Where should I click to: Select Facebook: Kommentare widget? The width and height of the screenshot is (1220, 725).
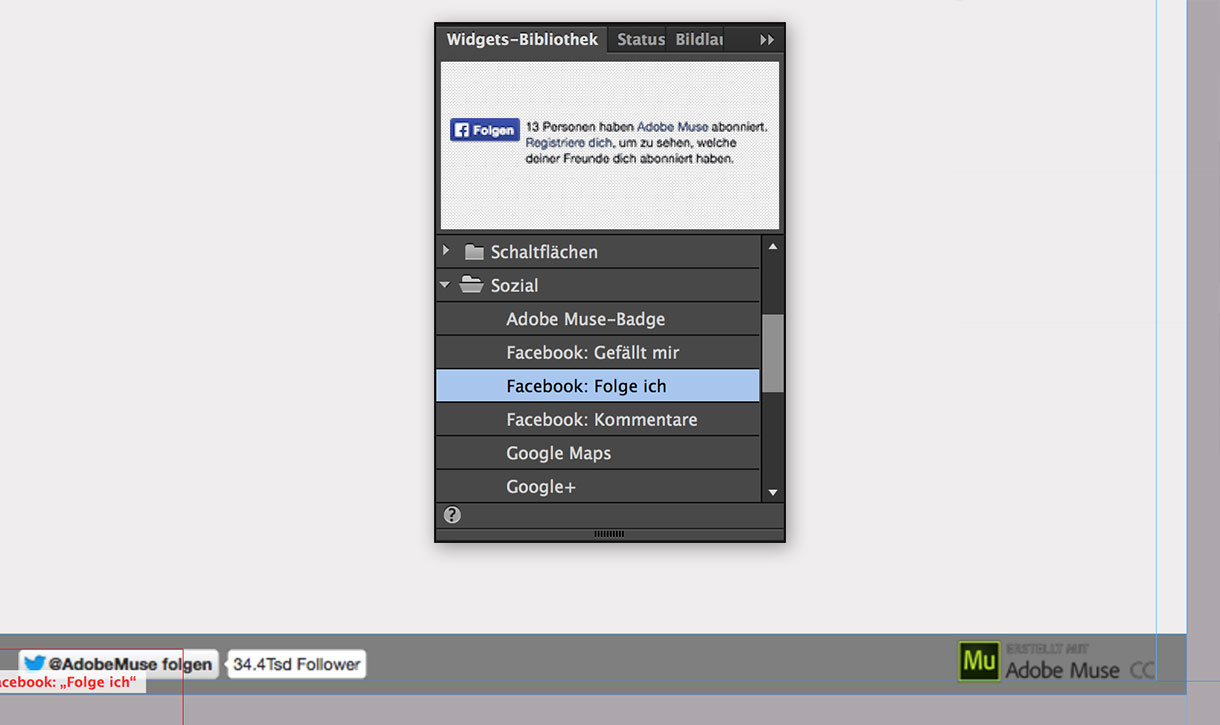[x=598, y=419]
